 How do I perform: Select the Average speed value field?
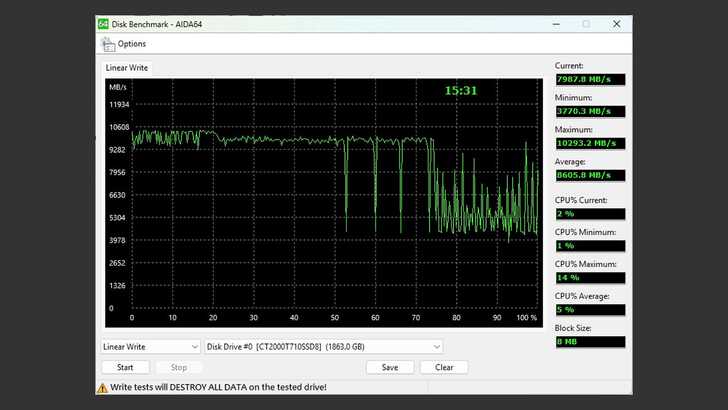[x=590, y=175]
